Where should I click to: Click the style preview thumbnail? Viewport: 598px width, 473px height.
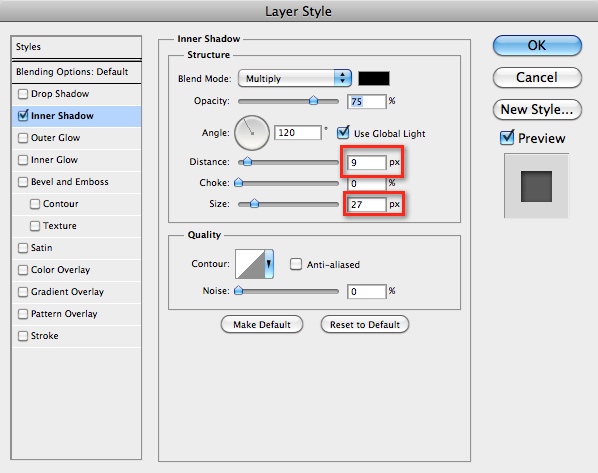(x=537, y=186)
